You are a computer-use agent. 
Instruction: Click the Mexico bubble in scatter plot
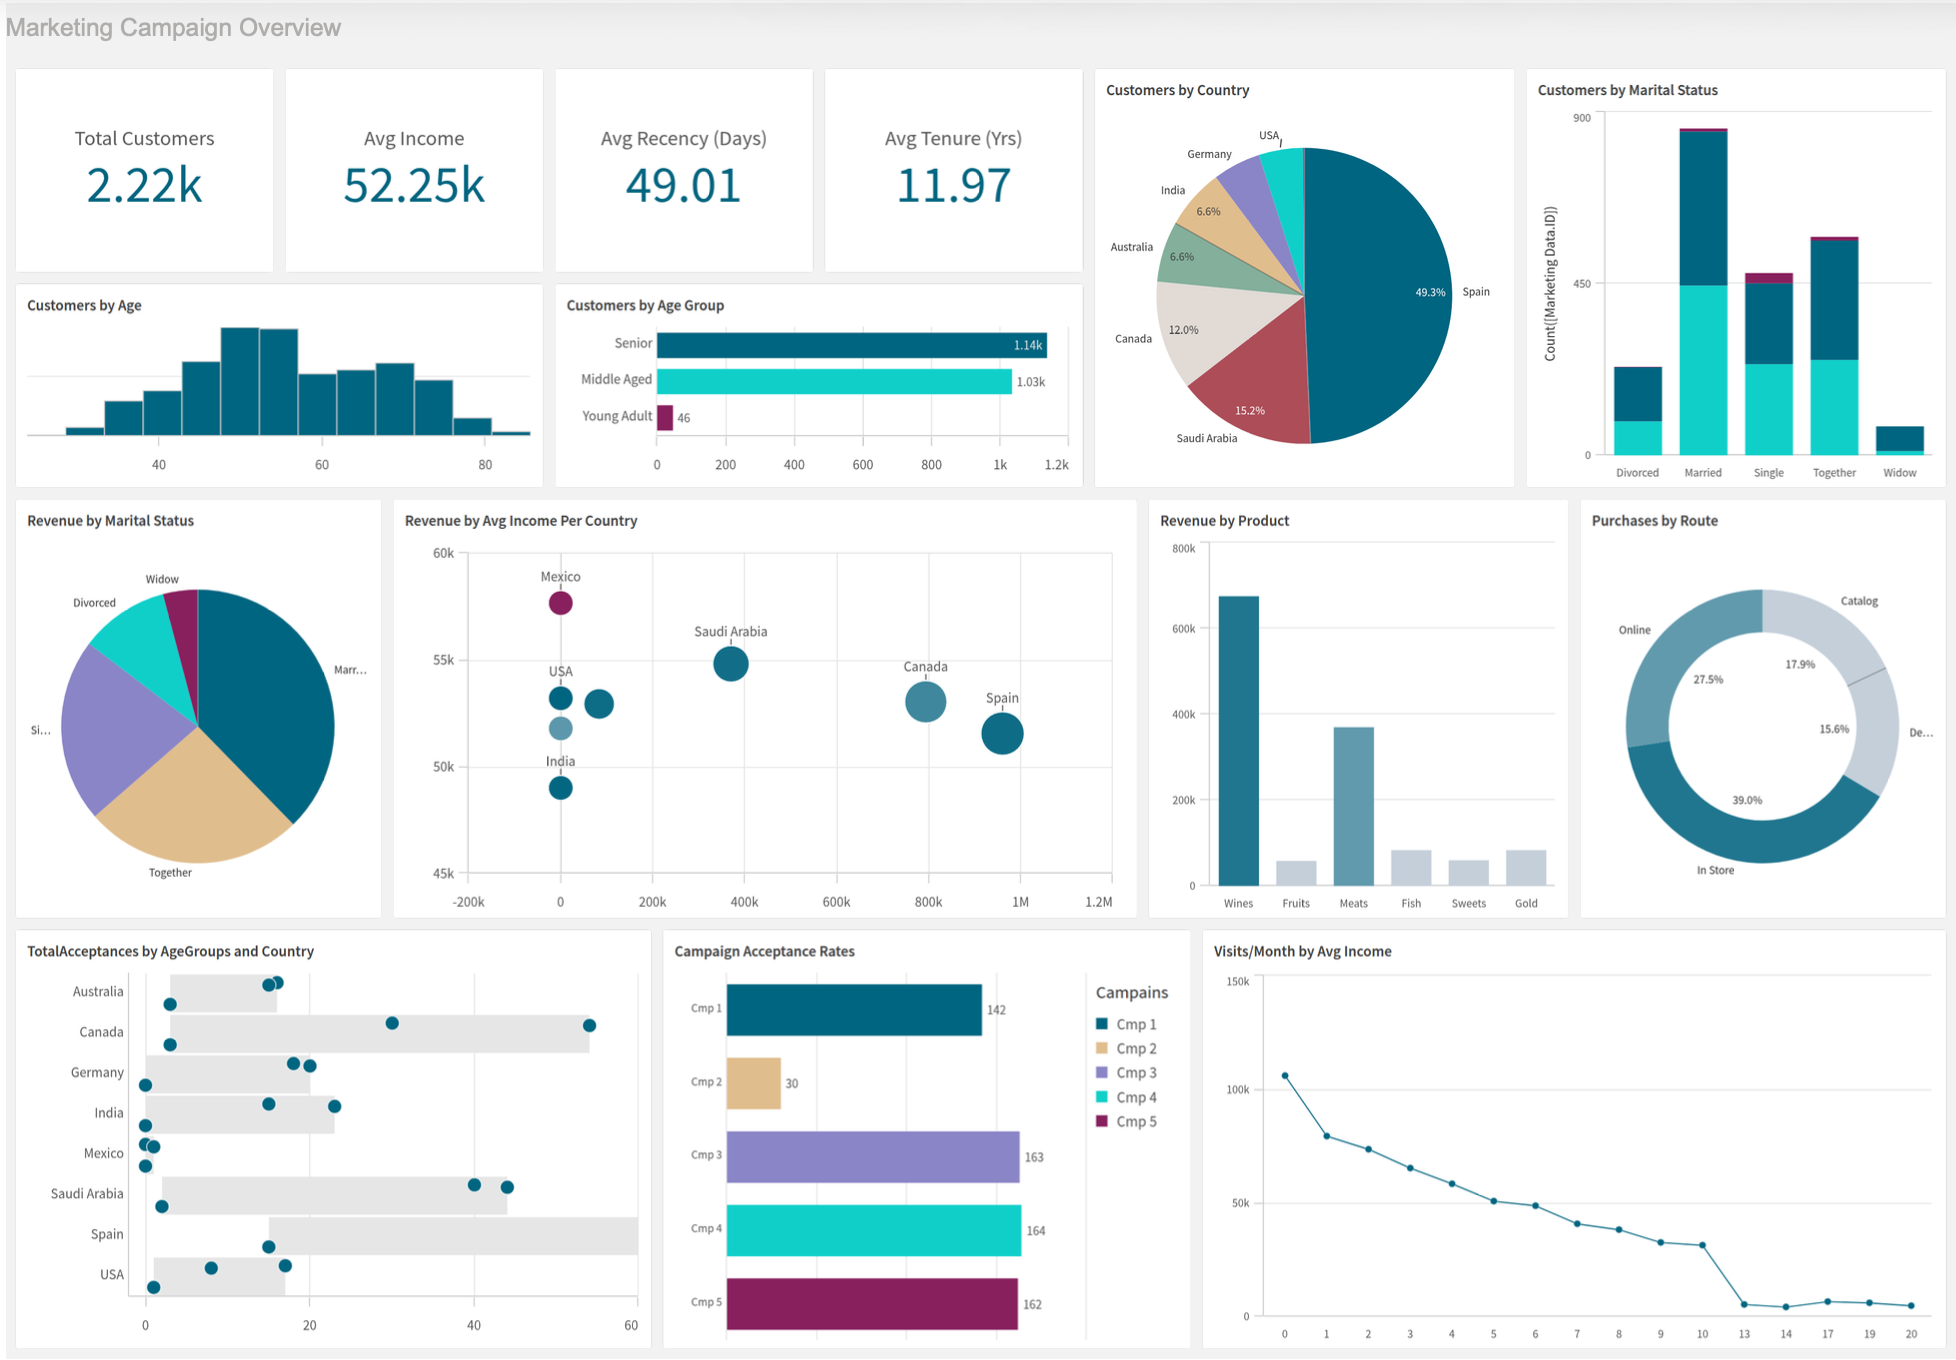(x=560, y=603)
